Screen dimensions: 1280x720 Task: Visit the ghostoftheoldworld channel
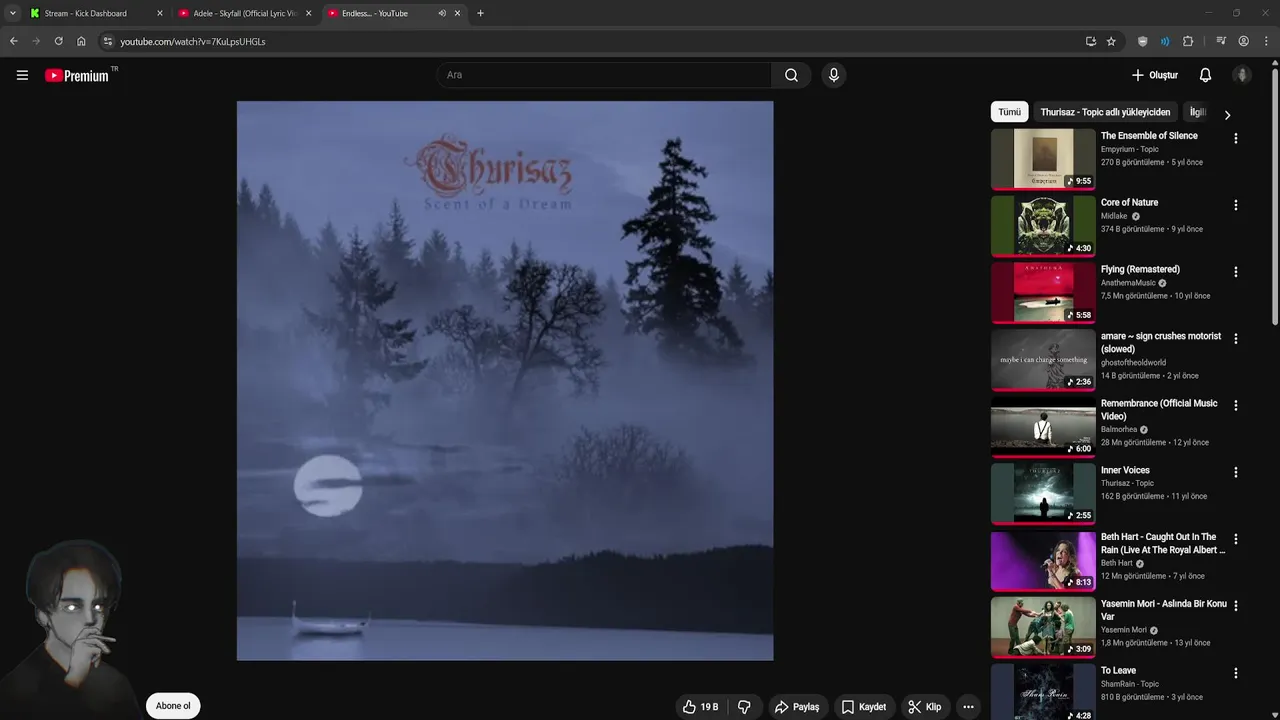pyautogui.click(x=1133, y=362)
